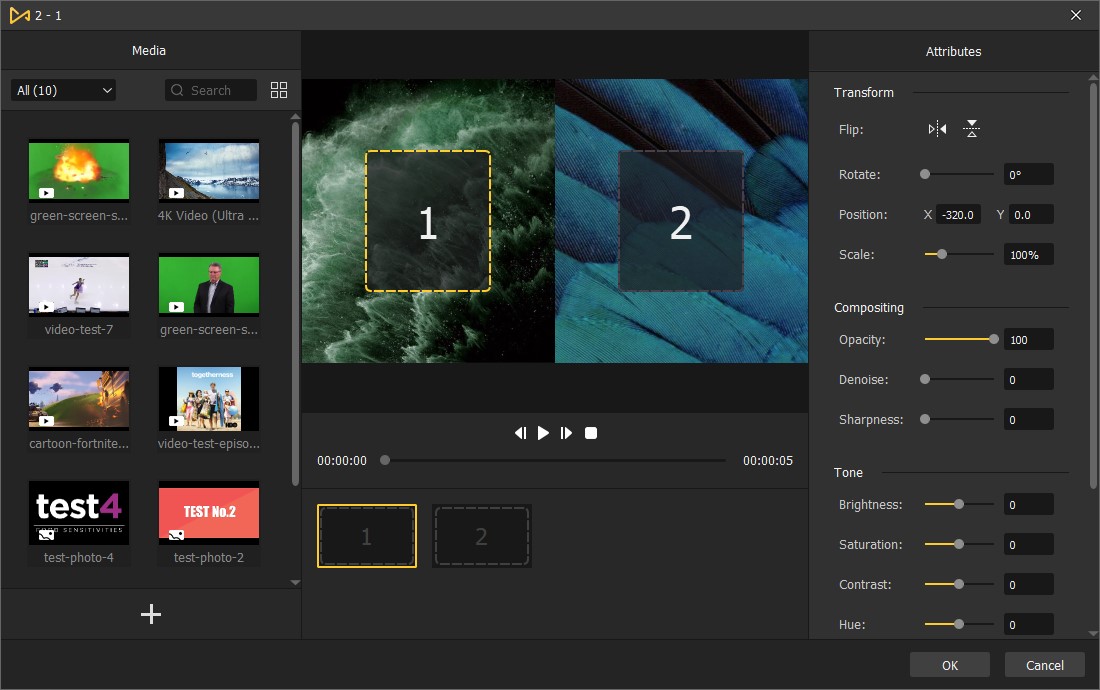
Task: Step to the previous frame
Action: pos(520,433)
